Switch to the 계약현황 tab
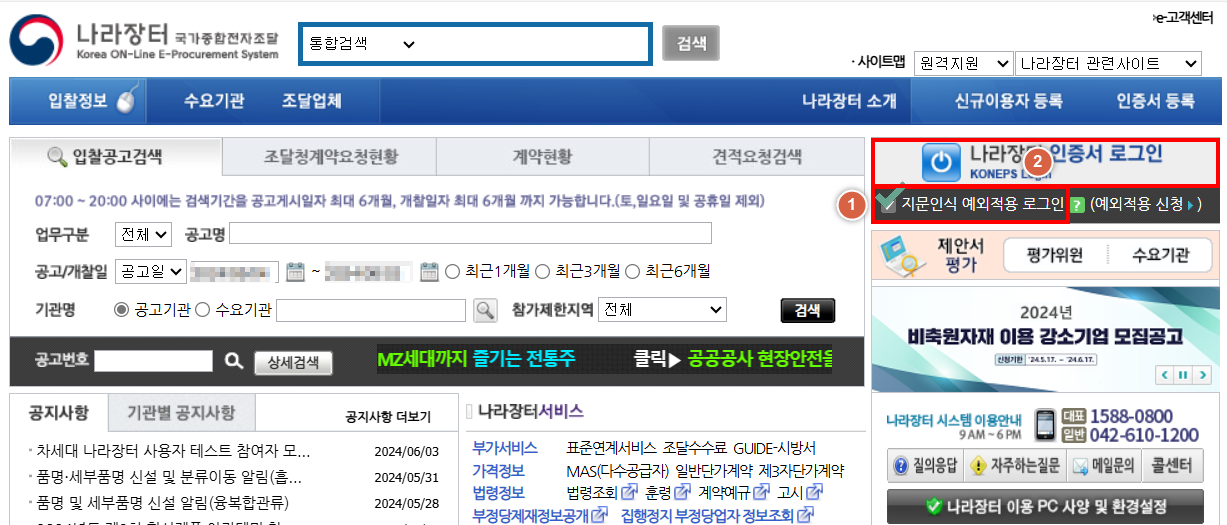The height and width of the screenshot is (525, 1227). [543, 157]
